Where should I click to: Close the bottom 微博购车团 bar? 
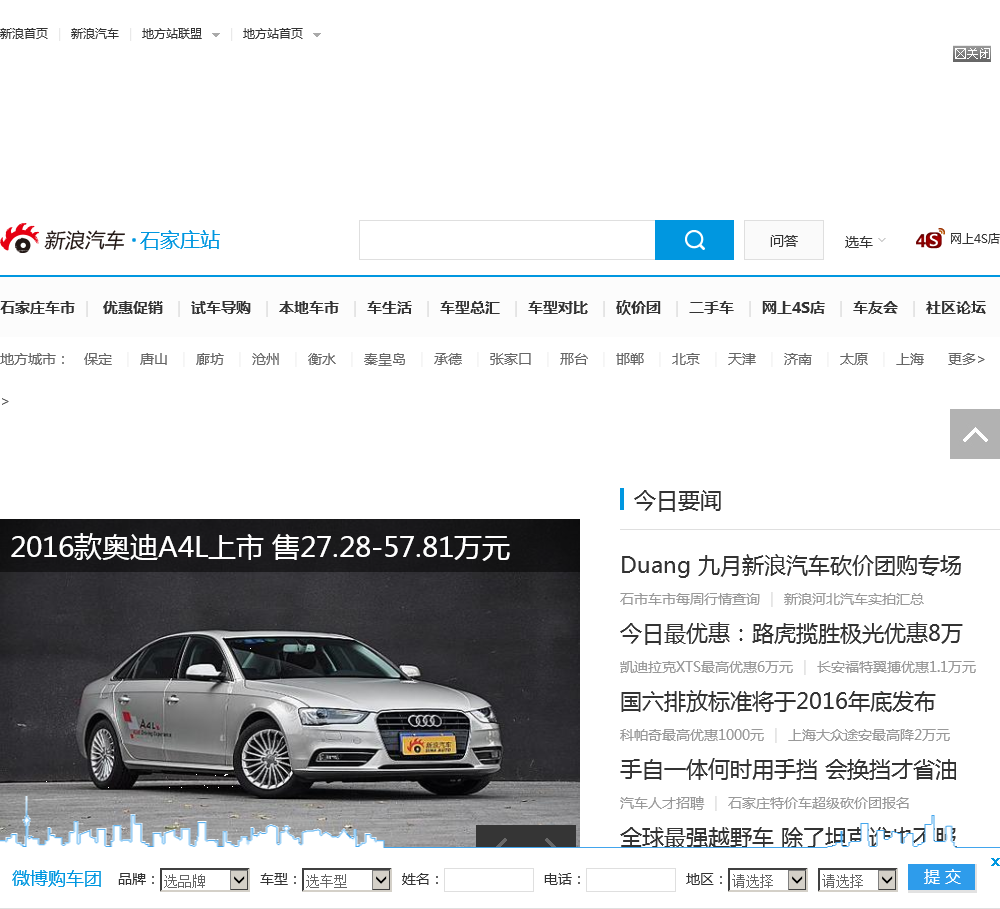[994, 862]
